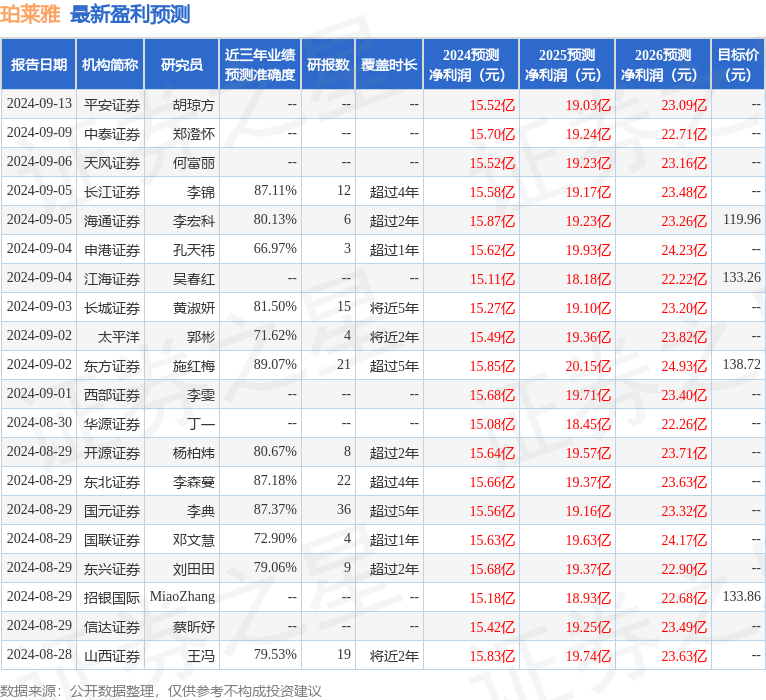Click the 24.93亿 2026 profit forecast
This screenshot has width=766, height=700.
684,366
